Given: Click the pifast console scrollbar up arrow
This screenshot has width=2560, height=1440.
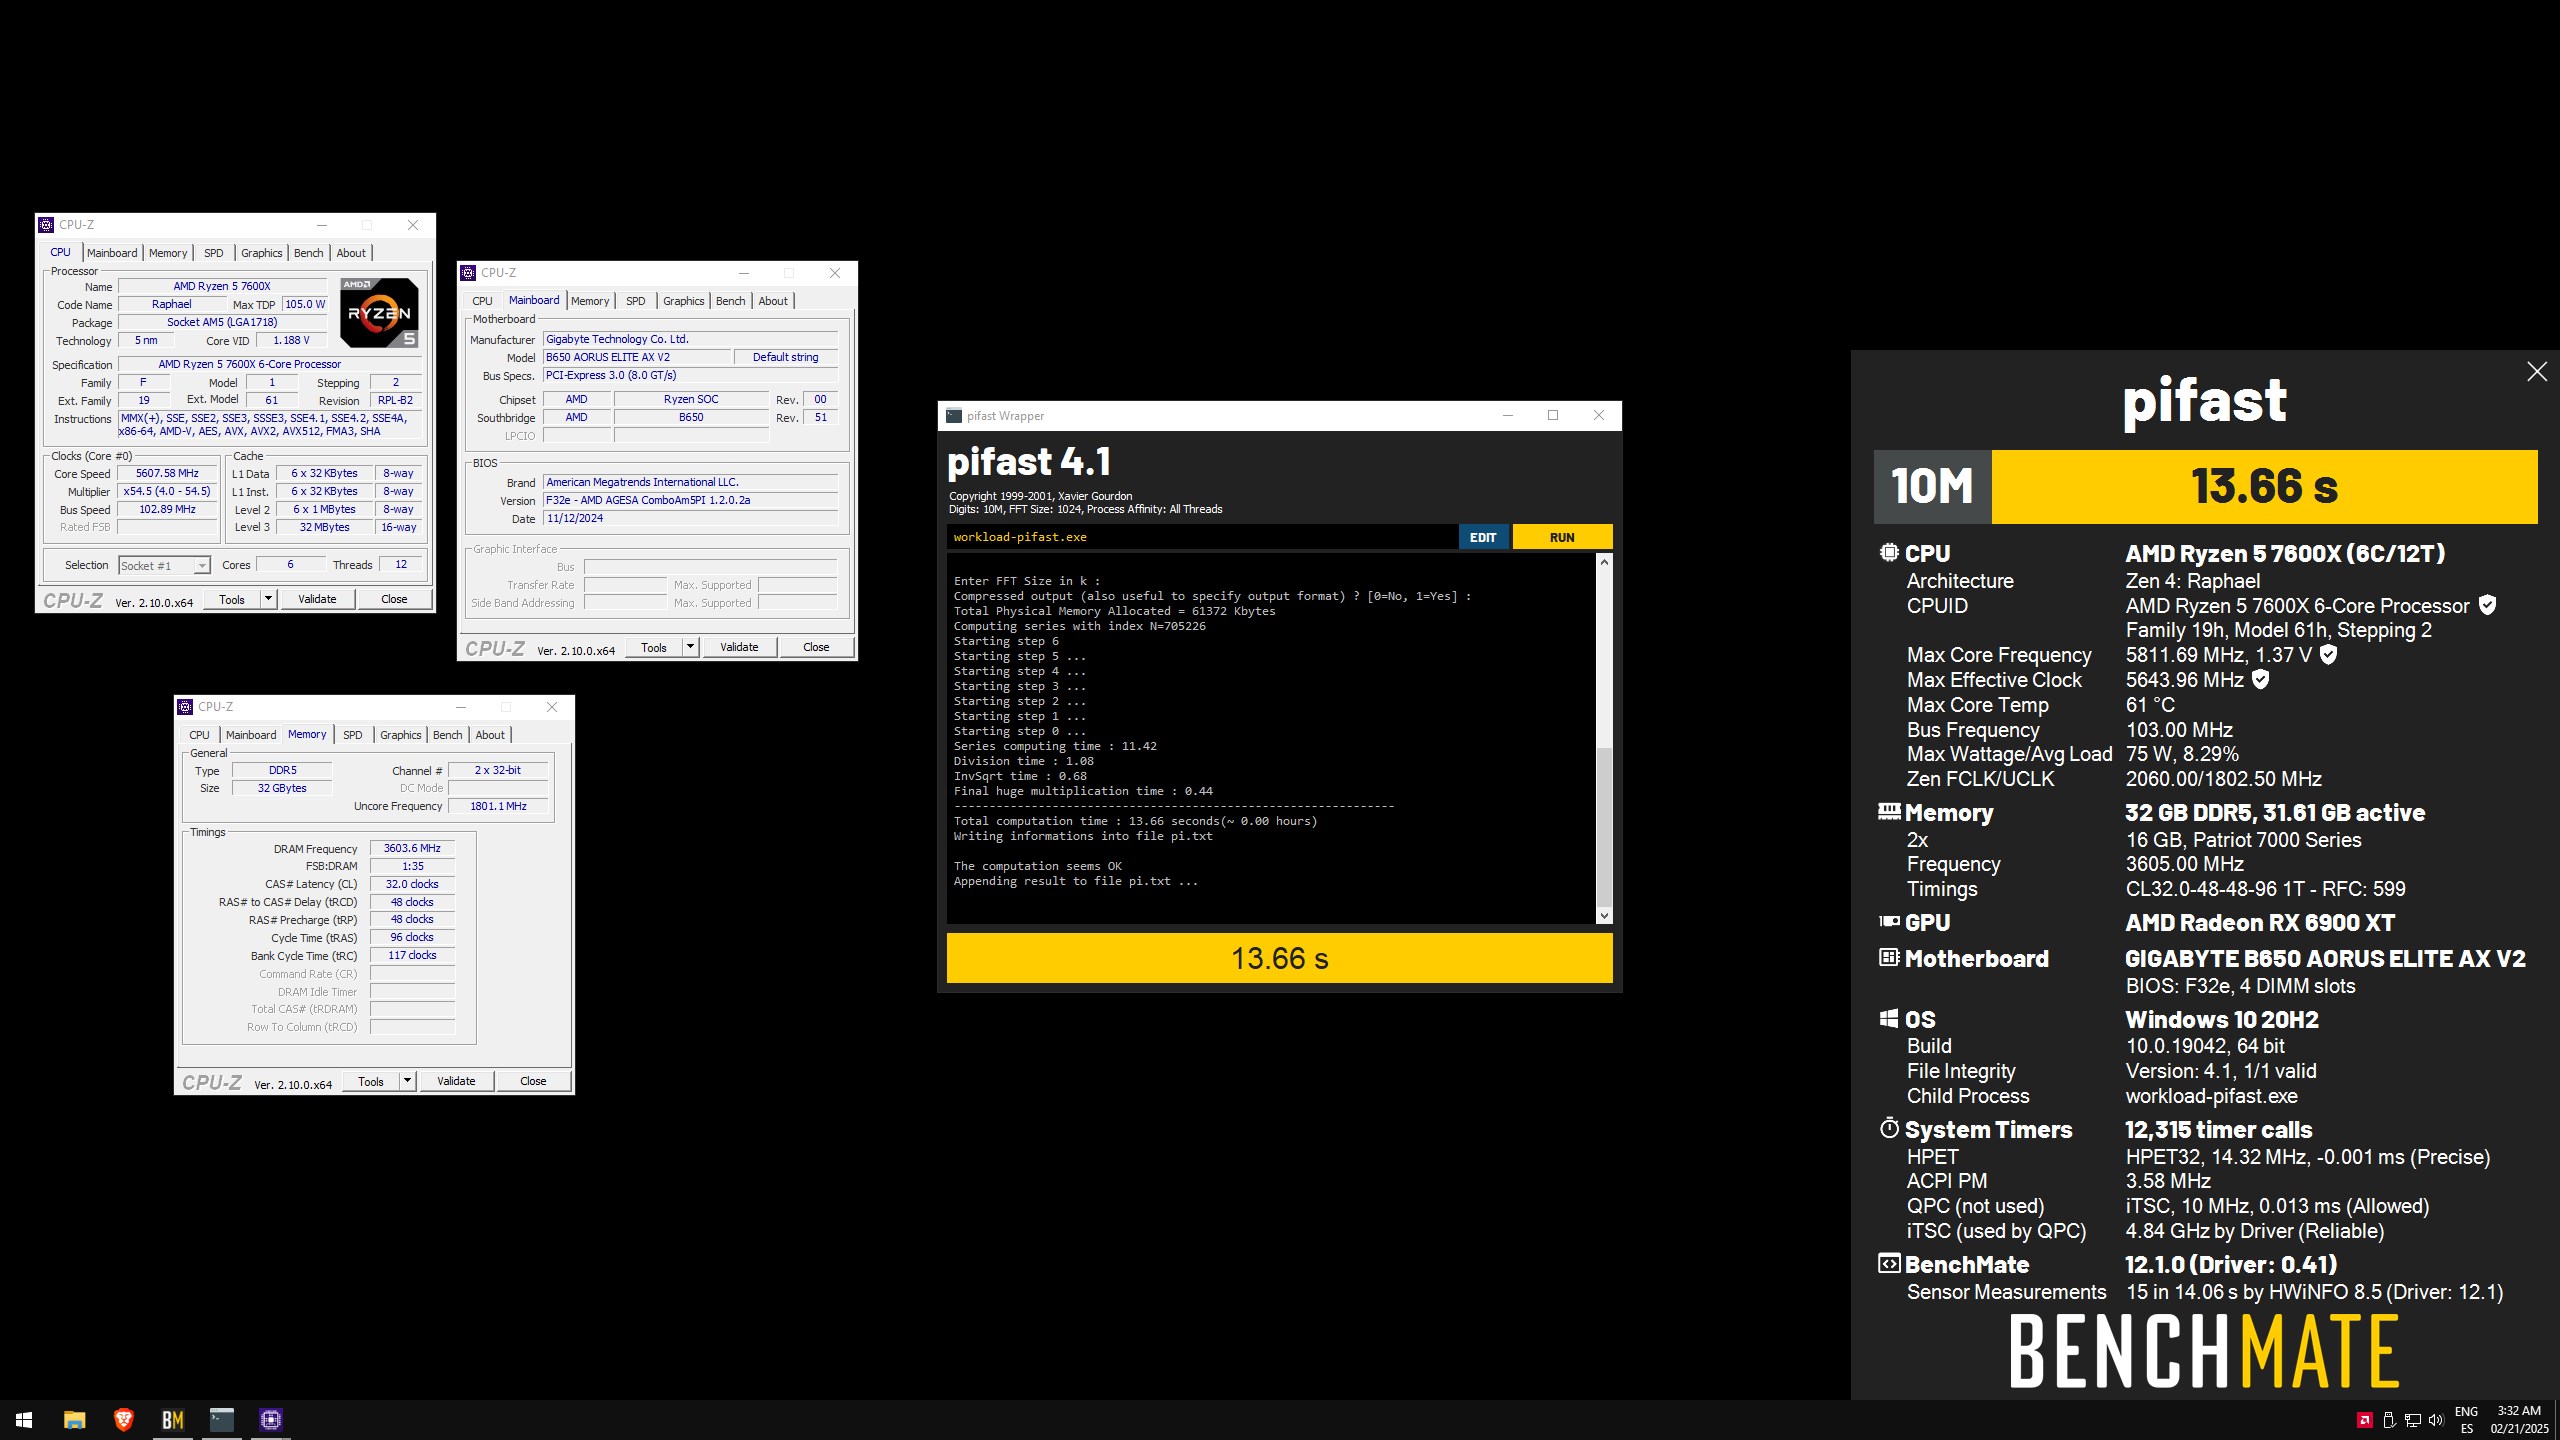Looking at the screenshot, I should (x=1604, y=562).
